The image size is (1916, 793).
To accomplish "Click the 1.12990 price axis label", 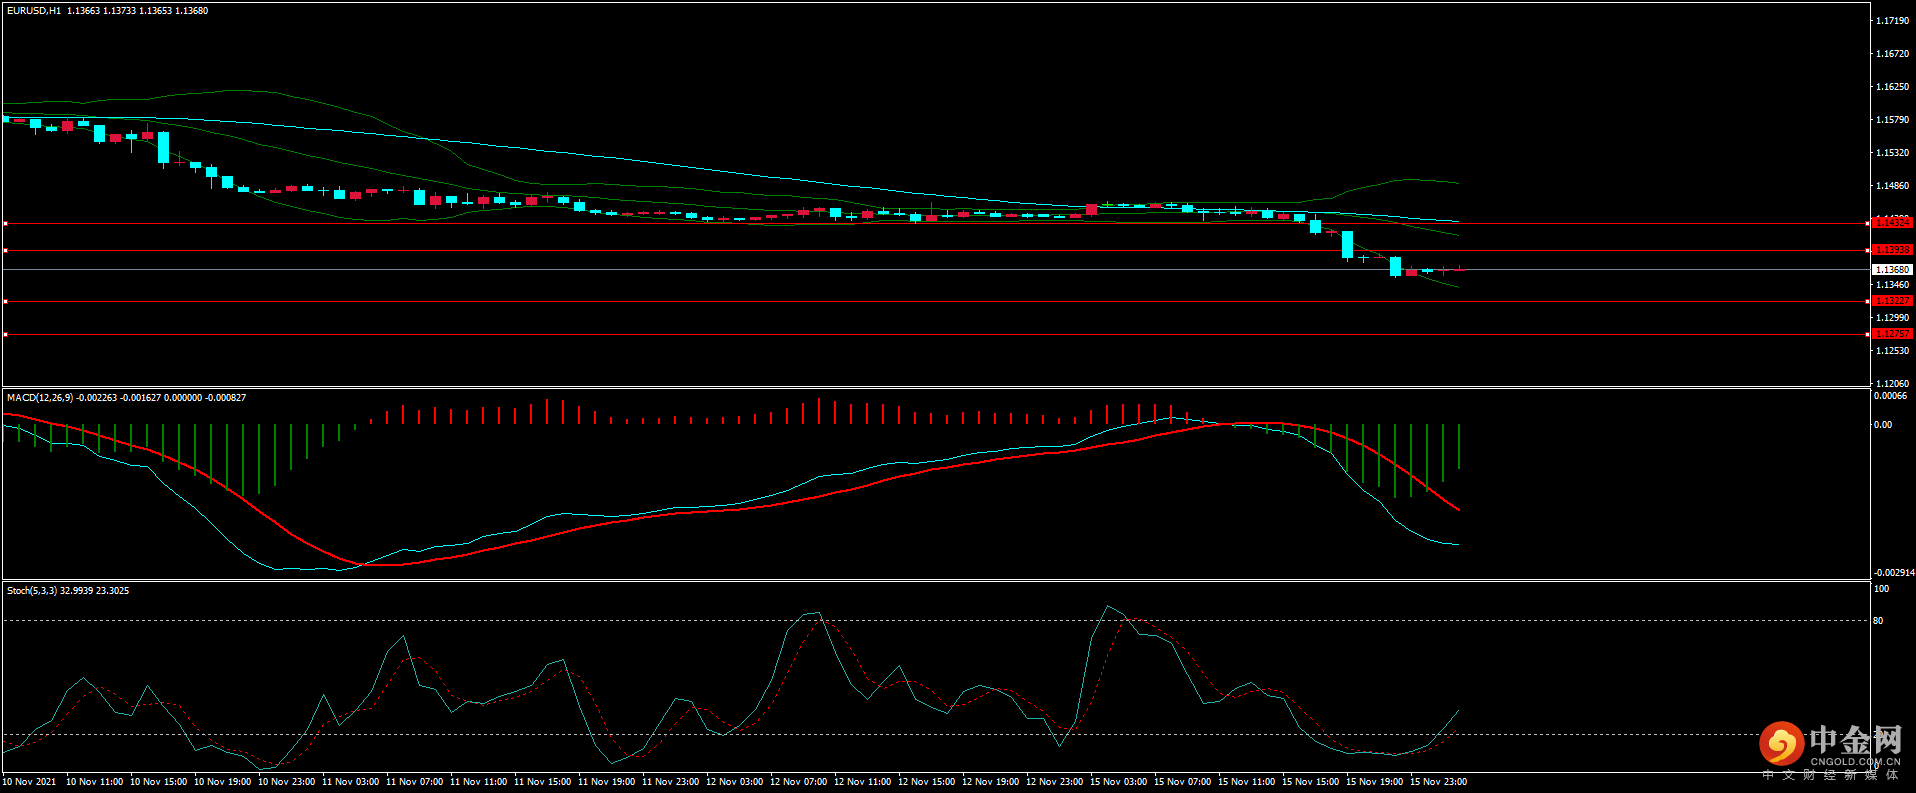I will (1892, 318).
